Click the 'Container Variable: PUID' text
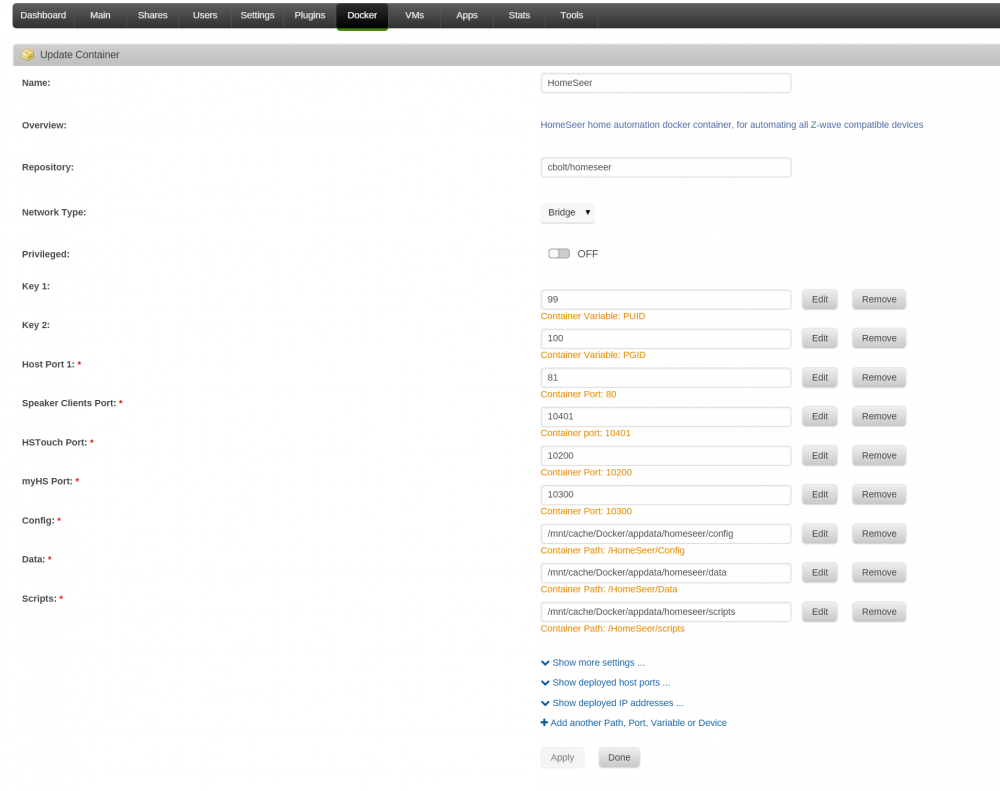 click(592, 316)
